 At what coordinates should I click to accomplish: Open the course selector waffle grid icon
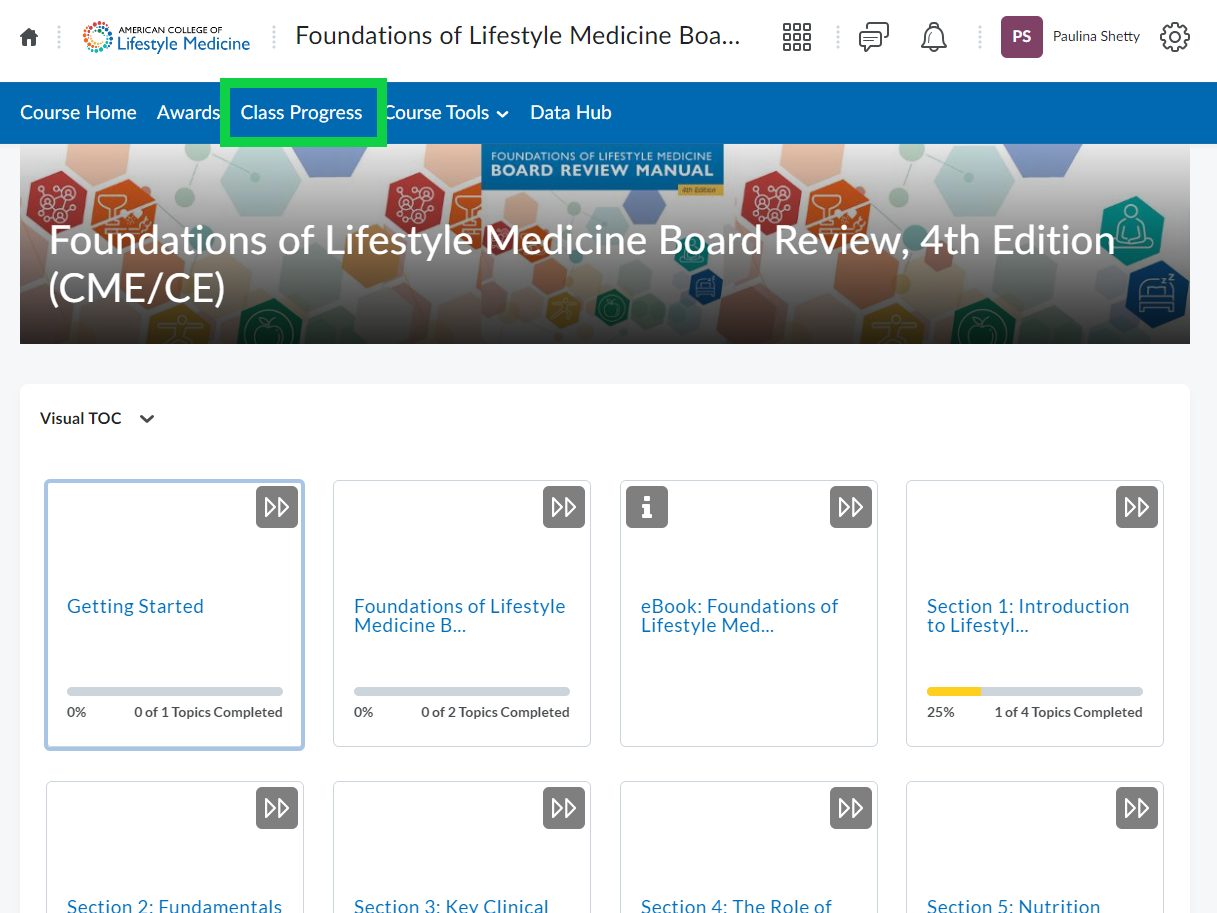797,37
